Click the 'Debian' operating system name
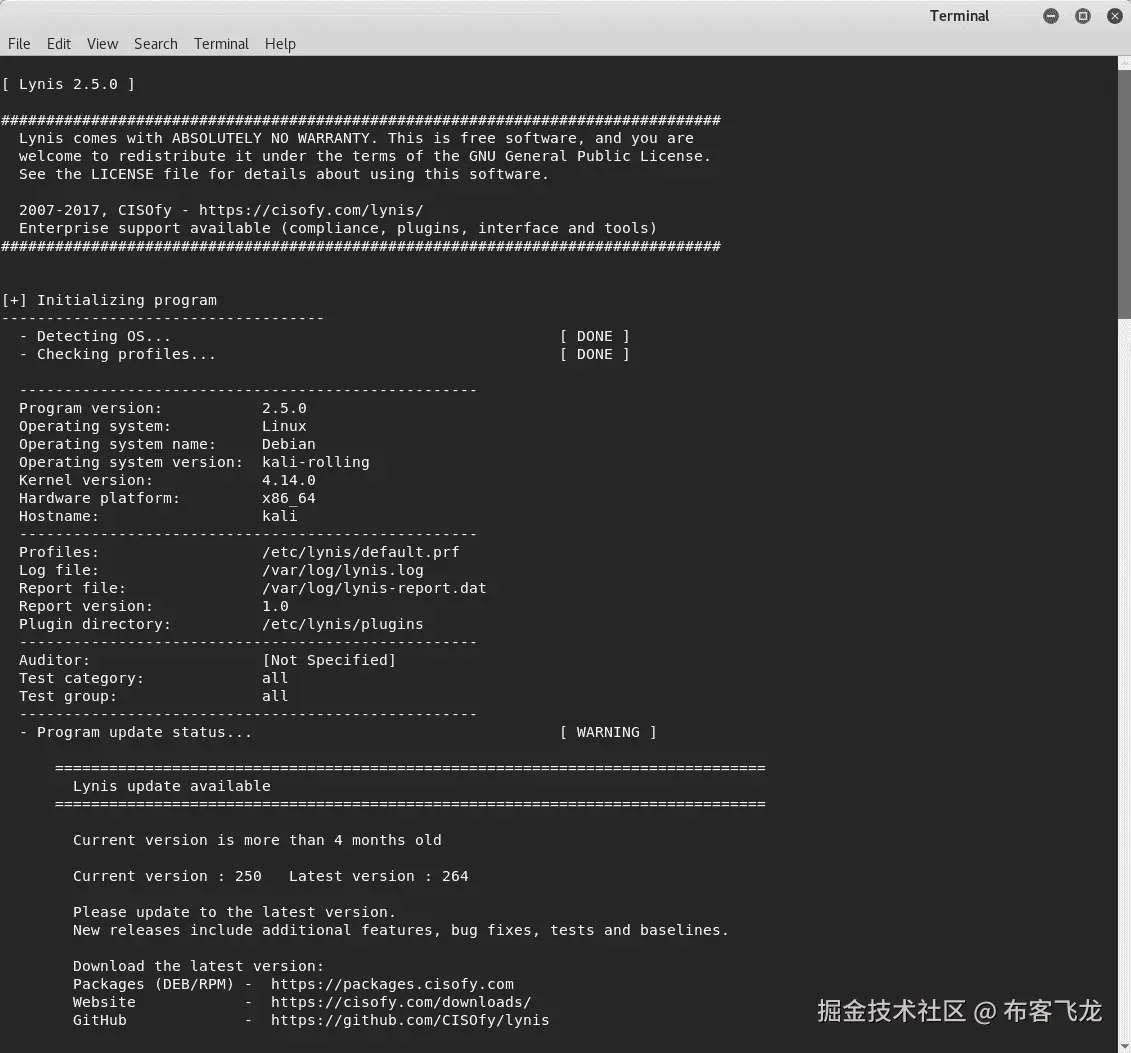1131x1053 pixels. [289, 444]
